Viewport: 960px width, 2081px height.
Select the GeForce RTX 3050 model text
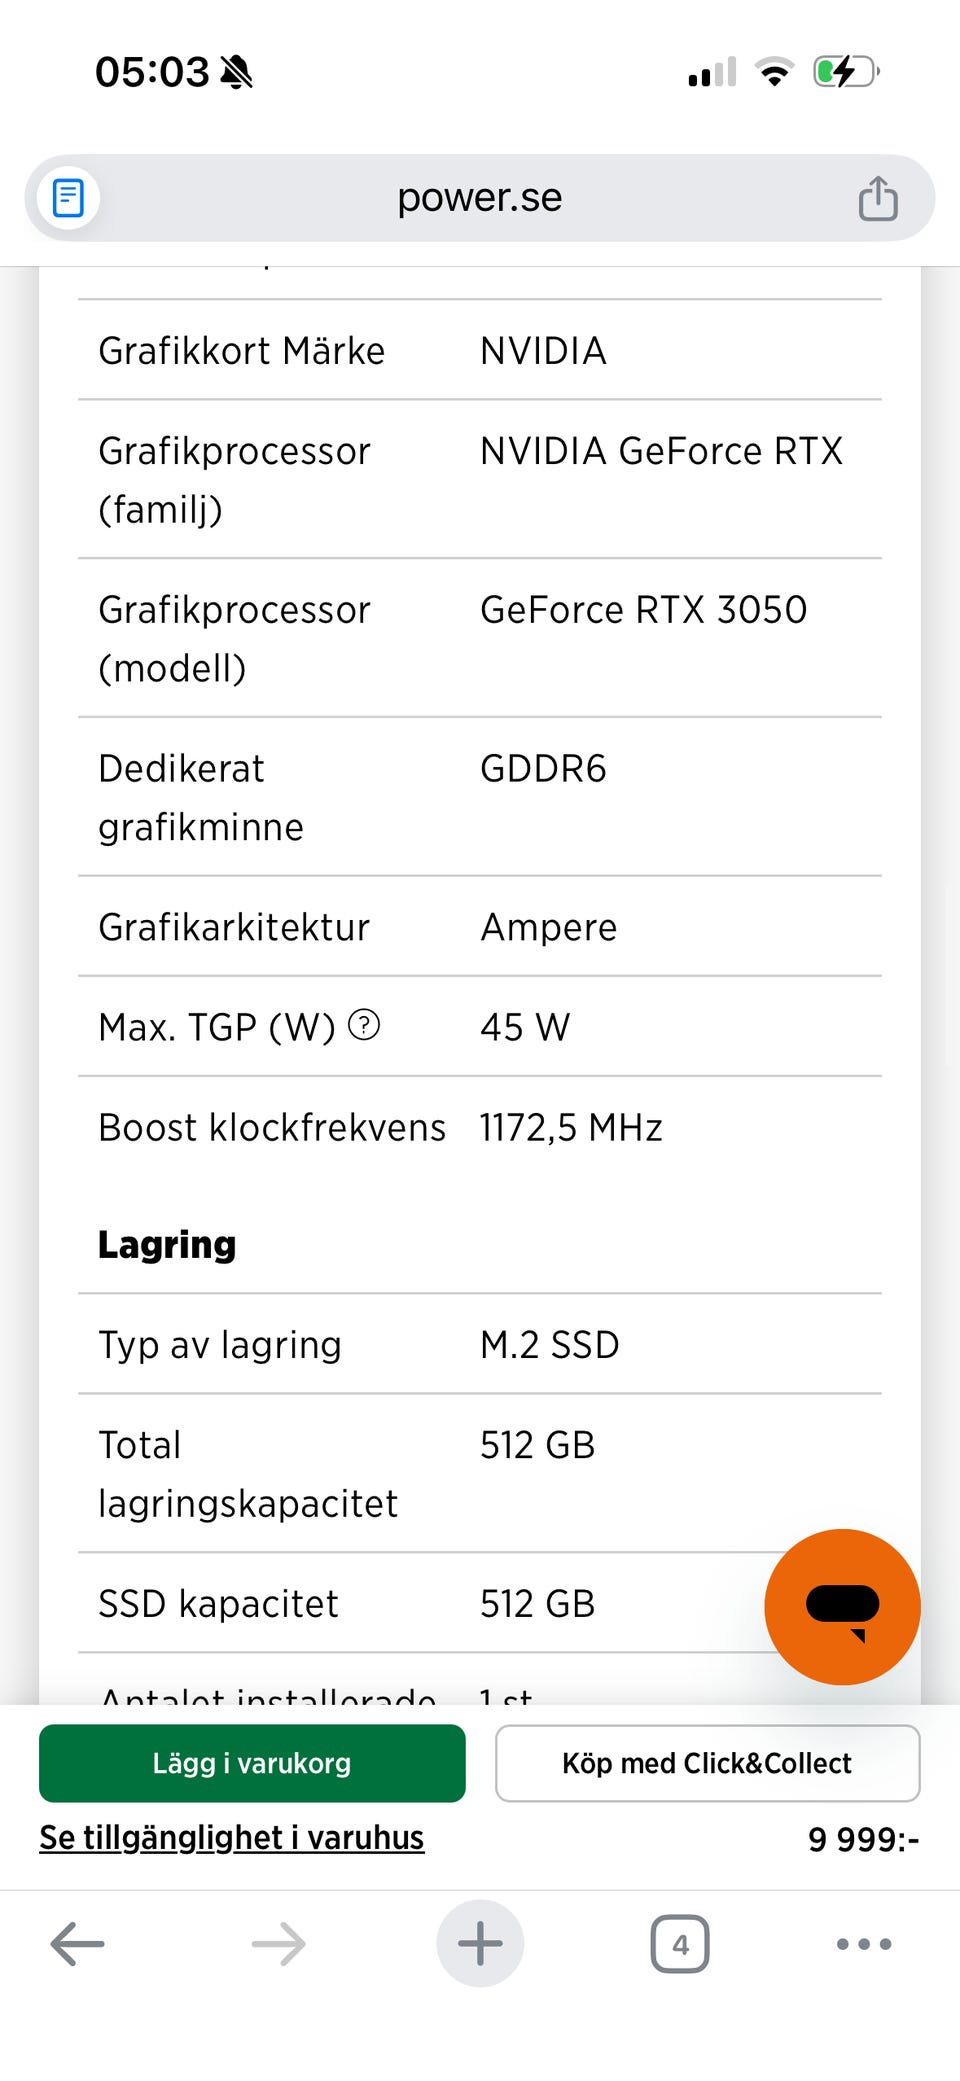click(x=643, y=610)
